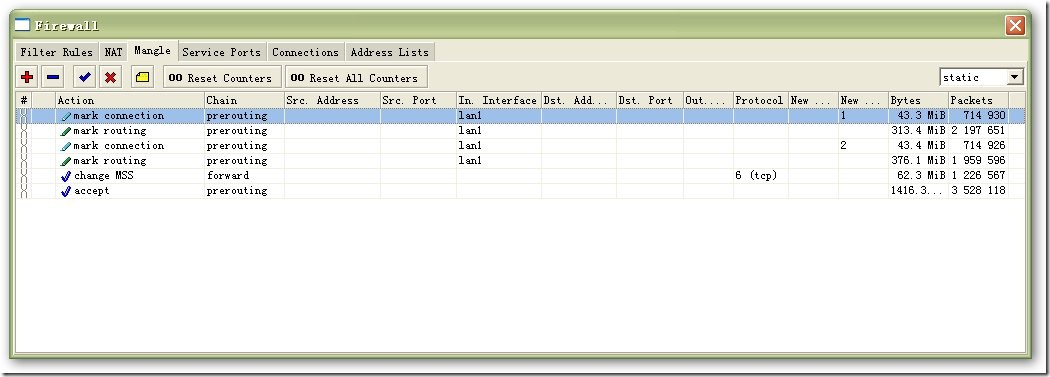
Task: Open the Service Ports tab
Action: click(x=222, y=52)
